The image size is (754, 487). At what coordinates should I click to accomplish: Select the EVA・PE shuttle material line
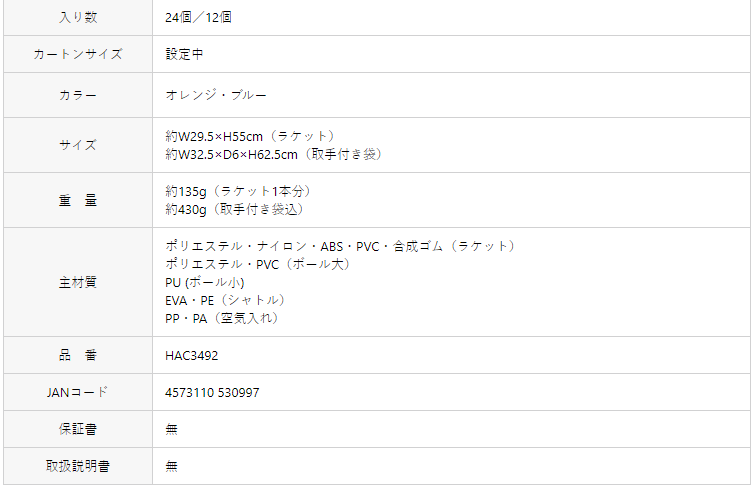pos(226,300)
